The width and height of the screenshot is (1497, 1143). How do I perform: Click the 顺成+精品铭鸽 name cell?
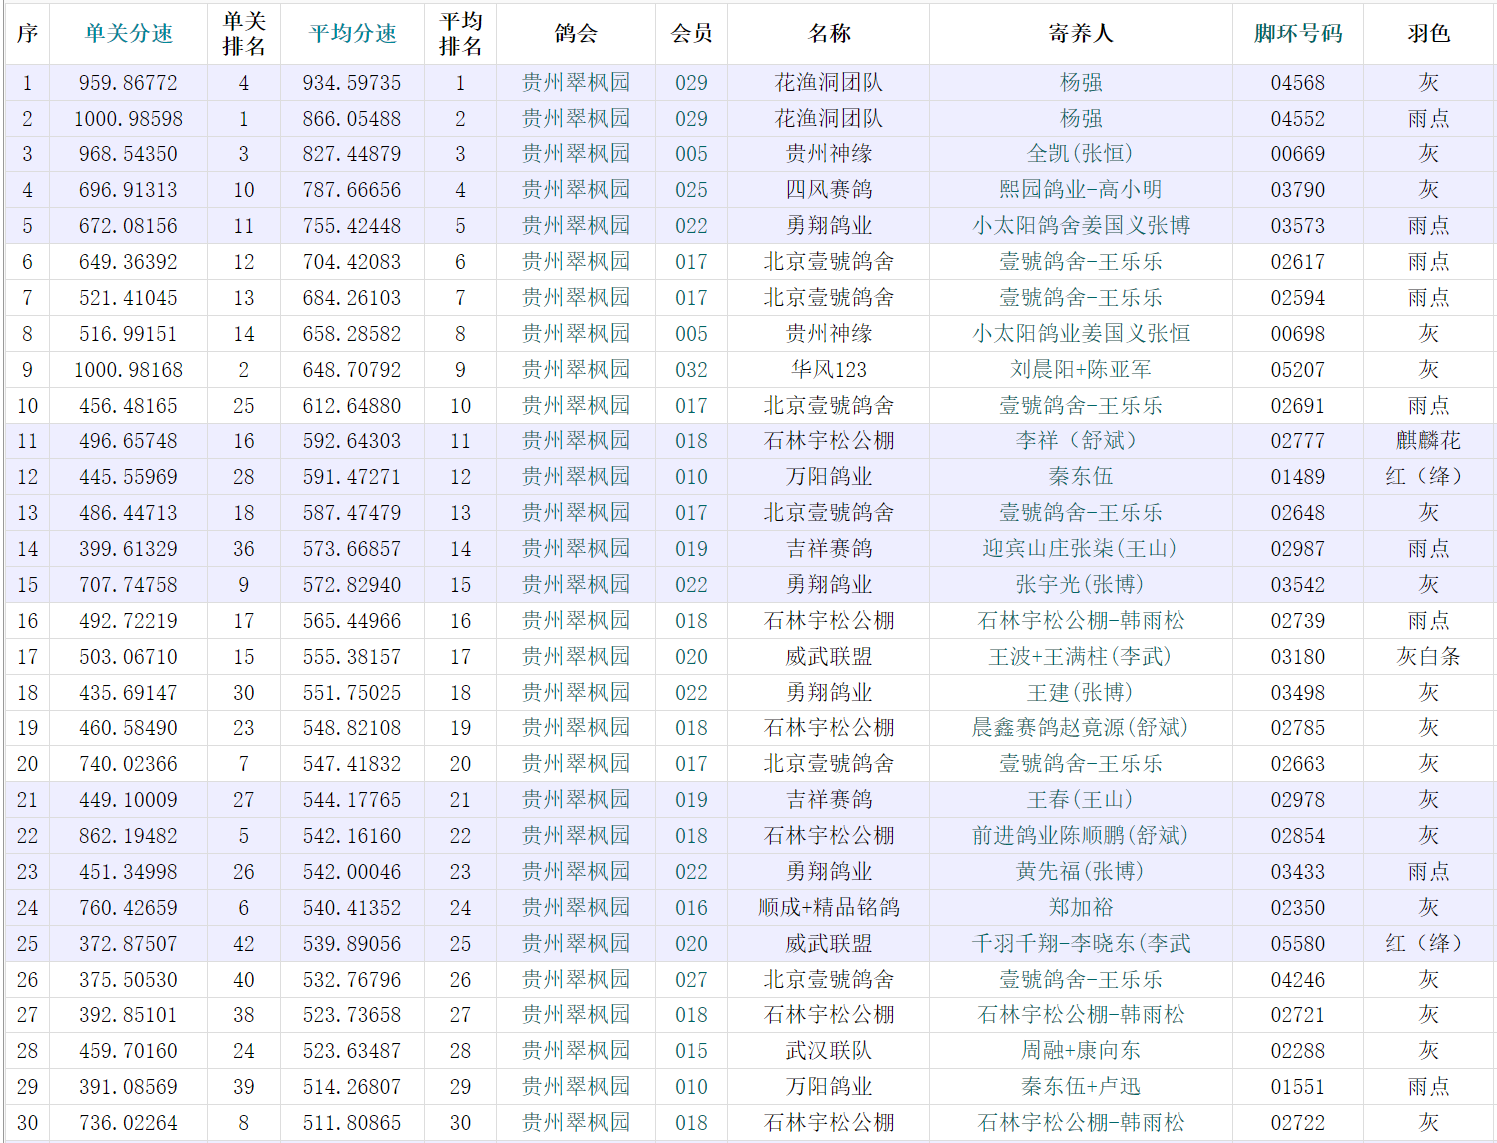(828, 908)
